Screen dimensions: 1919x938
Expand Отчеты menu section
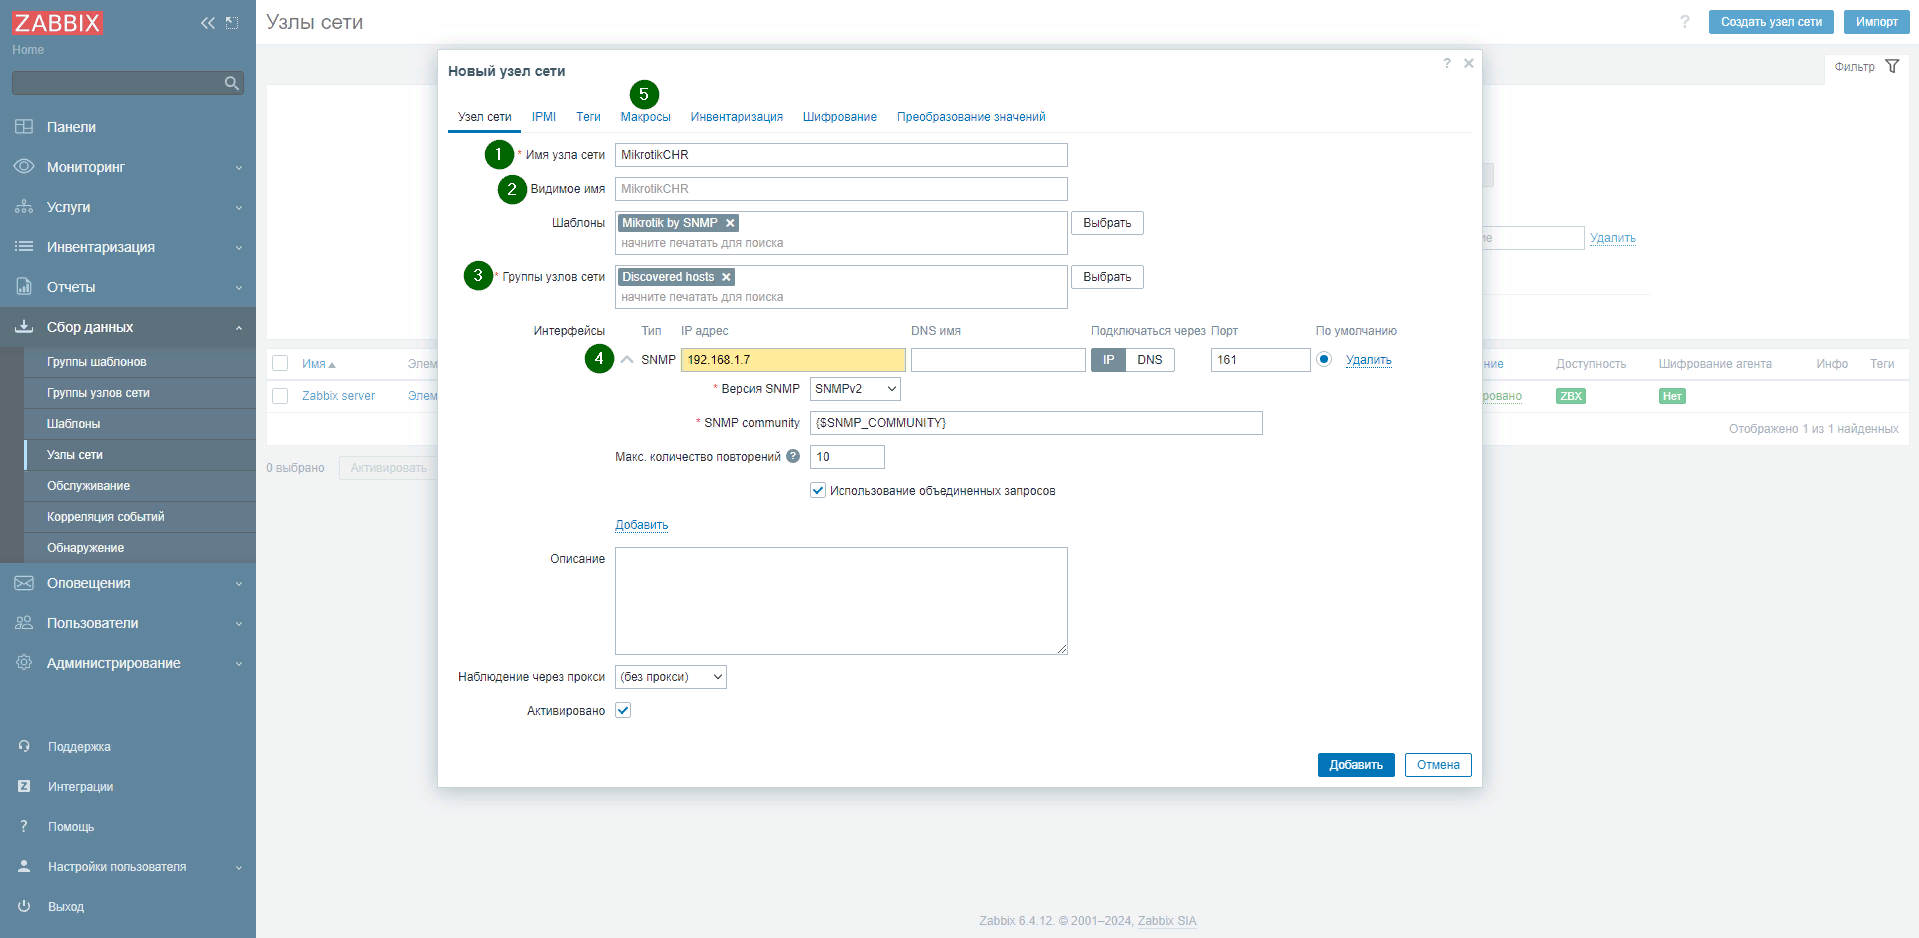pyautogui.click(x=239, y=287)
